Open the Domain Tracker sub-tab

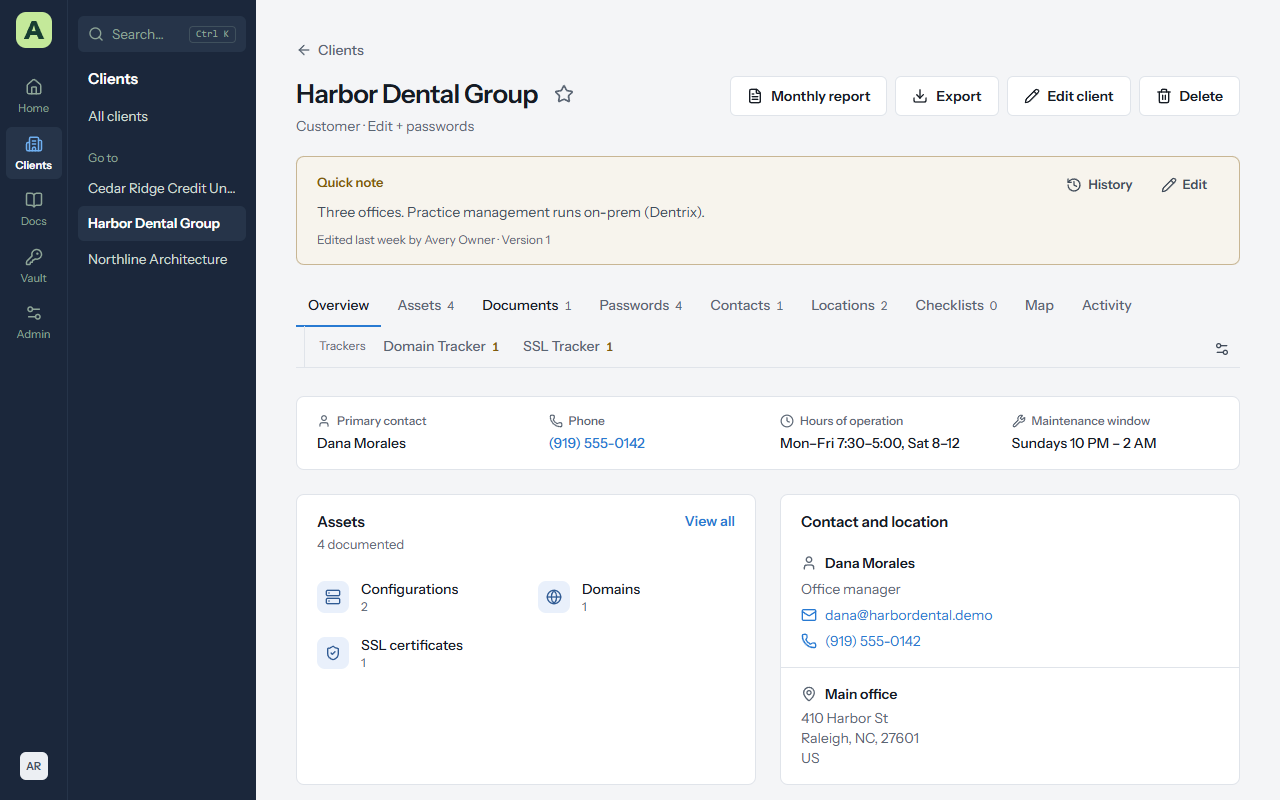pos(441,346)
